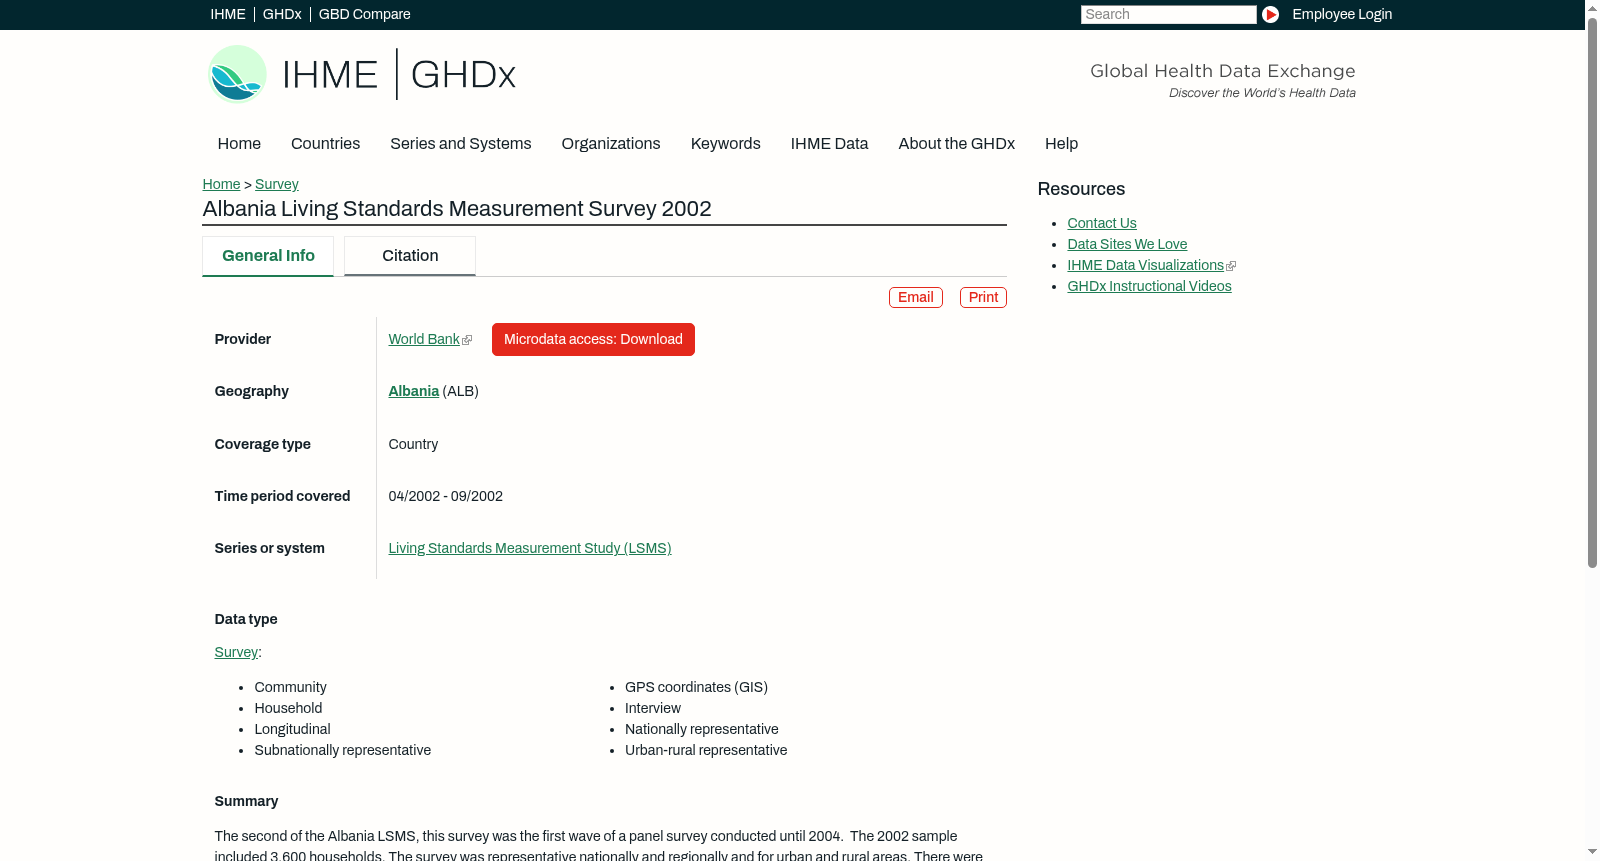Click the scrollbar up arrow
Image resolution: width=1600 pixels, height=861 pixels.
click(1592, 8)
